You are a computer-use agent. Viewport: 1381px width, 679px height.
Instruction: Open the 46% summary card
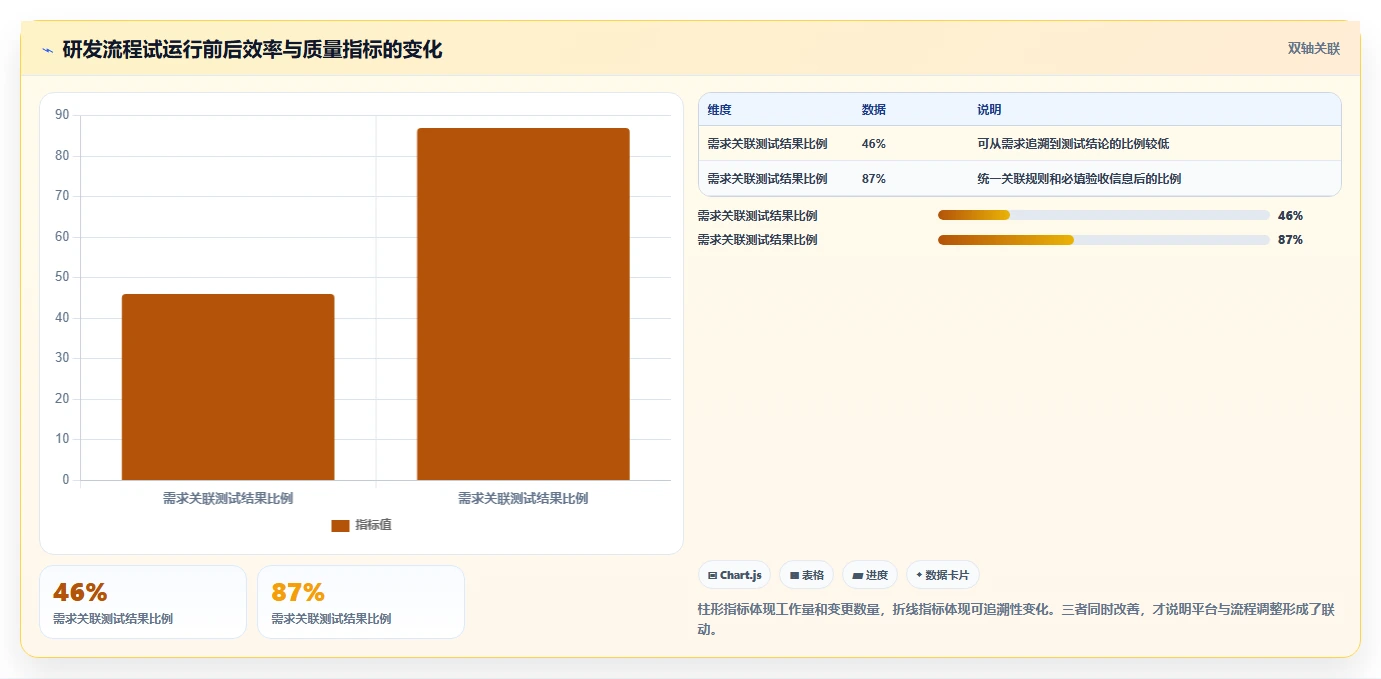pos(143,602)
